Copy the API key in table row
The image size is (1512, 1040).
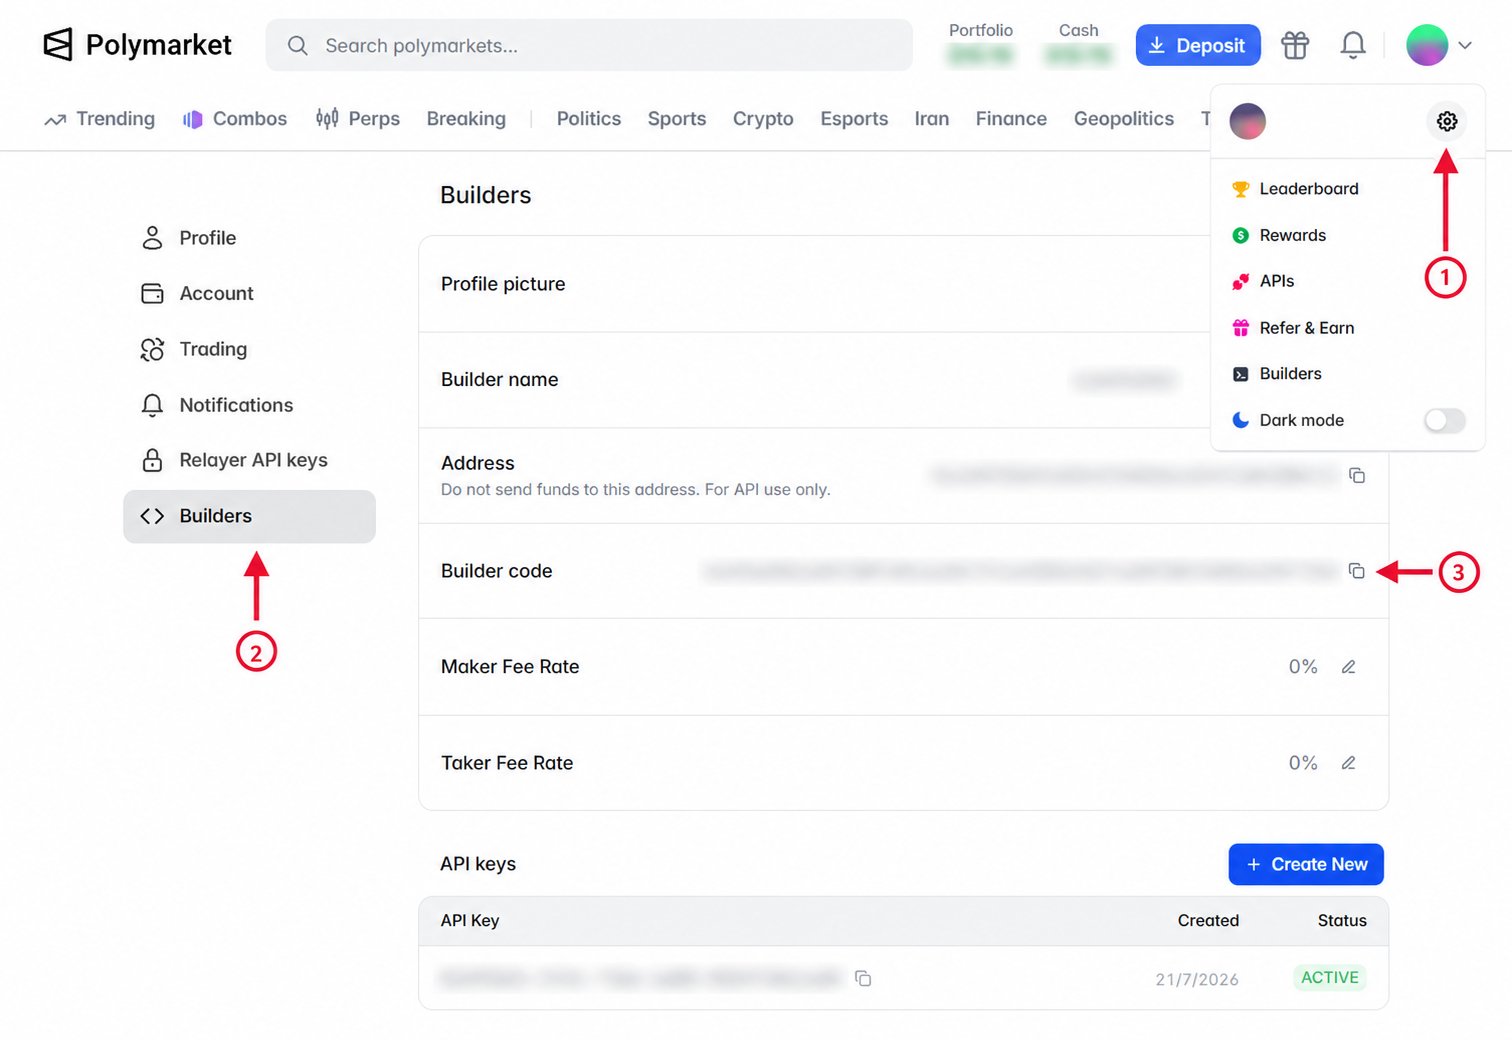click(863, 979)
